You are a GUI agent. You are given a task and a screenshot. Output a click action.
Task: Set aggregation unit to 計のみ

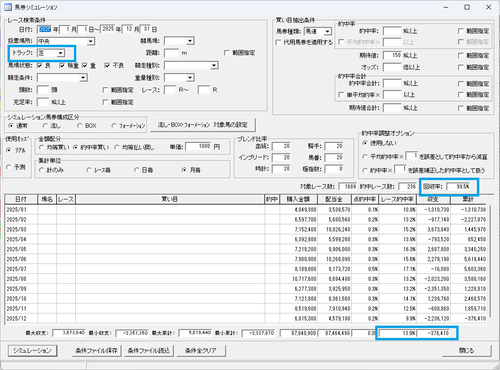[41, 170]
